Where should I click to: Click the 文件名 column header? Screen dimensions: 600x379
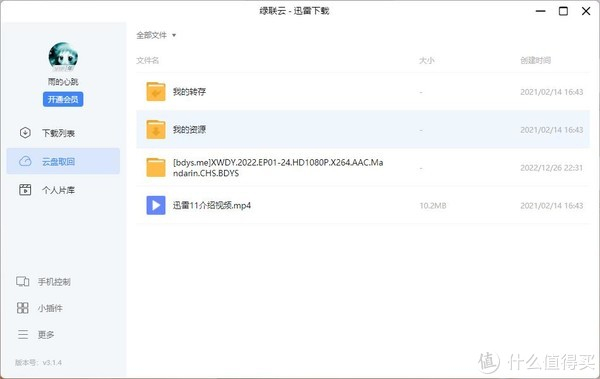[x=148, y=60]
